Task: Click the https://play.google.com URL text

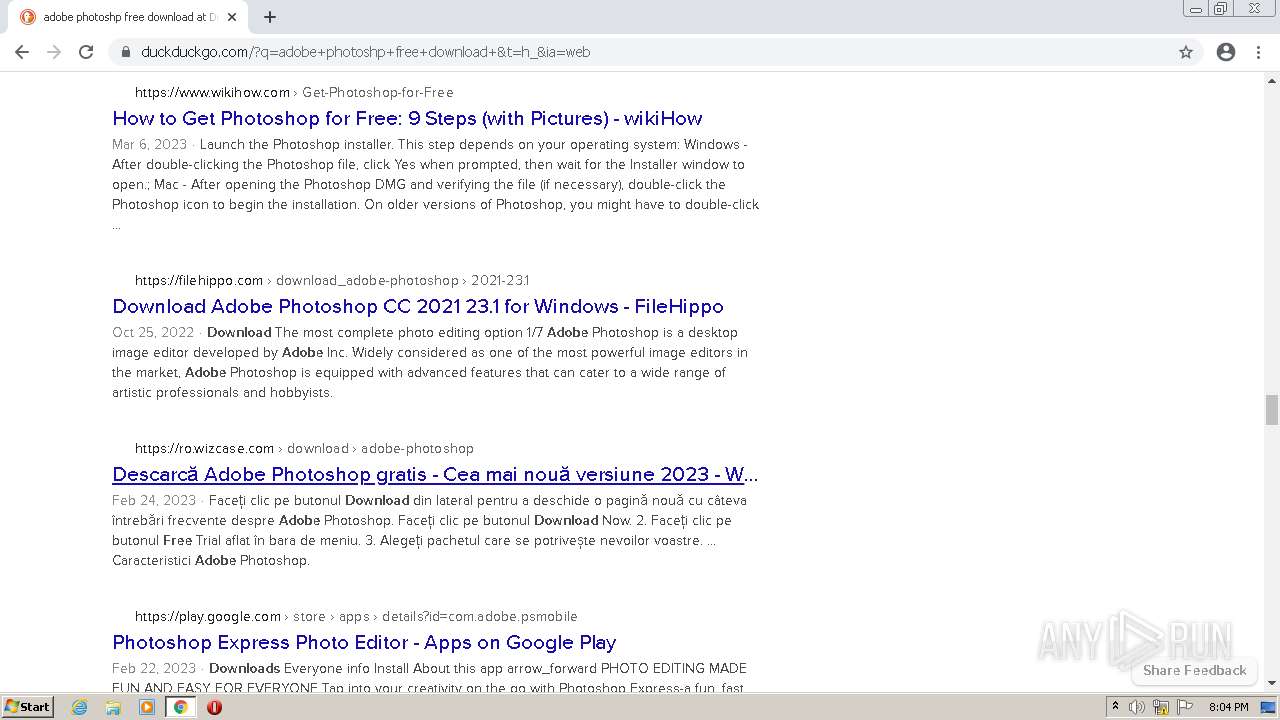Action: [x=208, y=616]
